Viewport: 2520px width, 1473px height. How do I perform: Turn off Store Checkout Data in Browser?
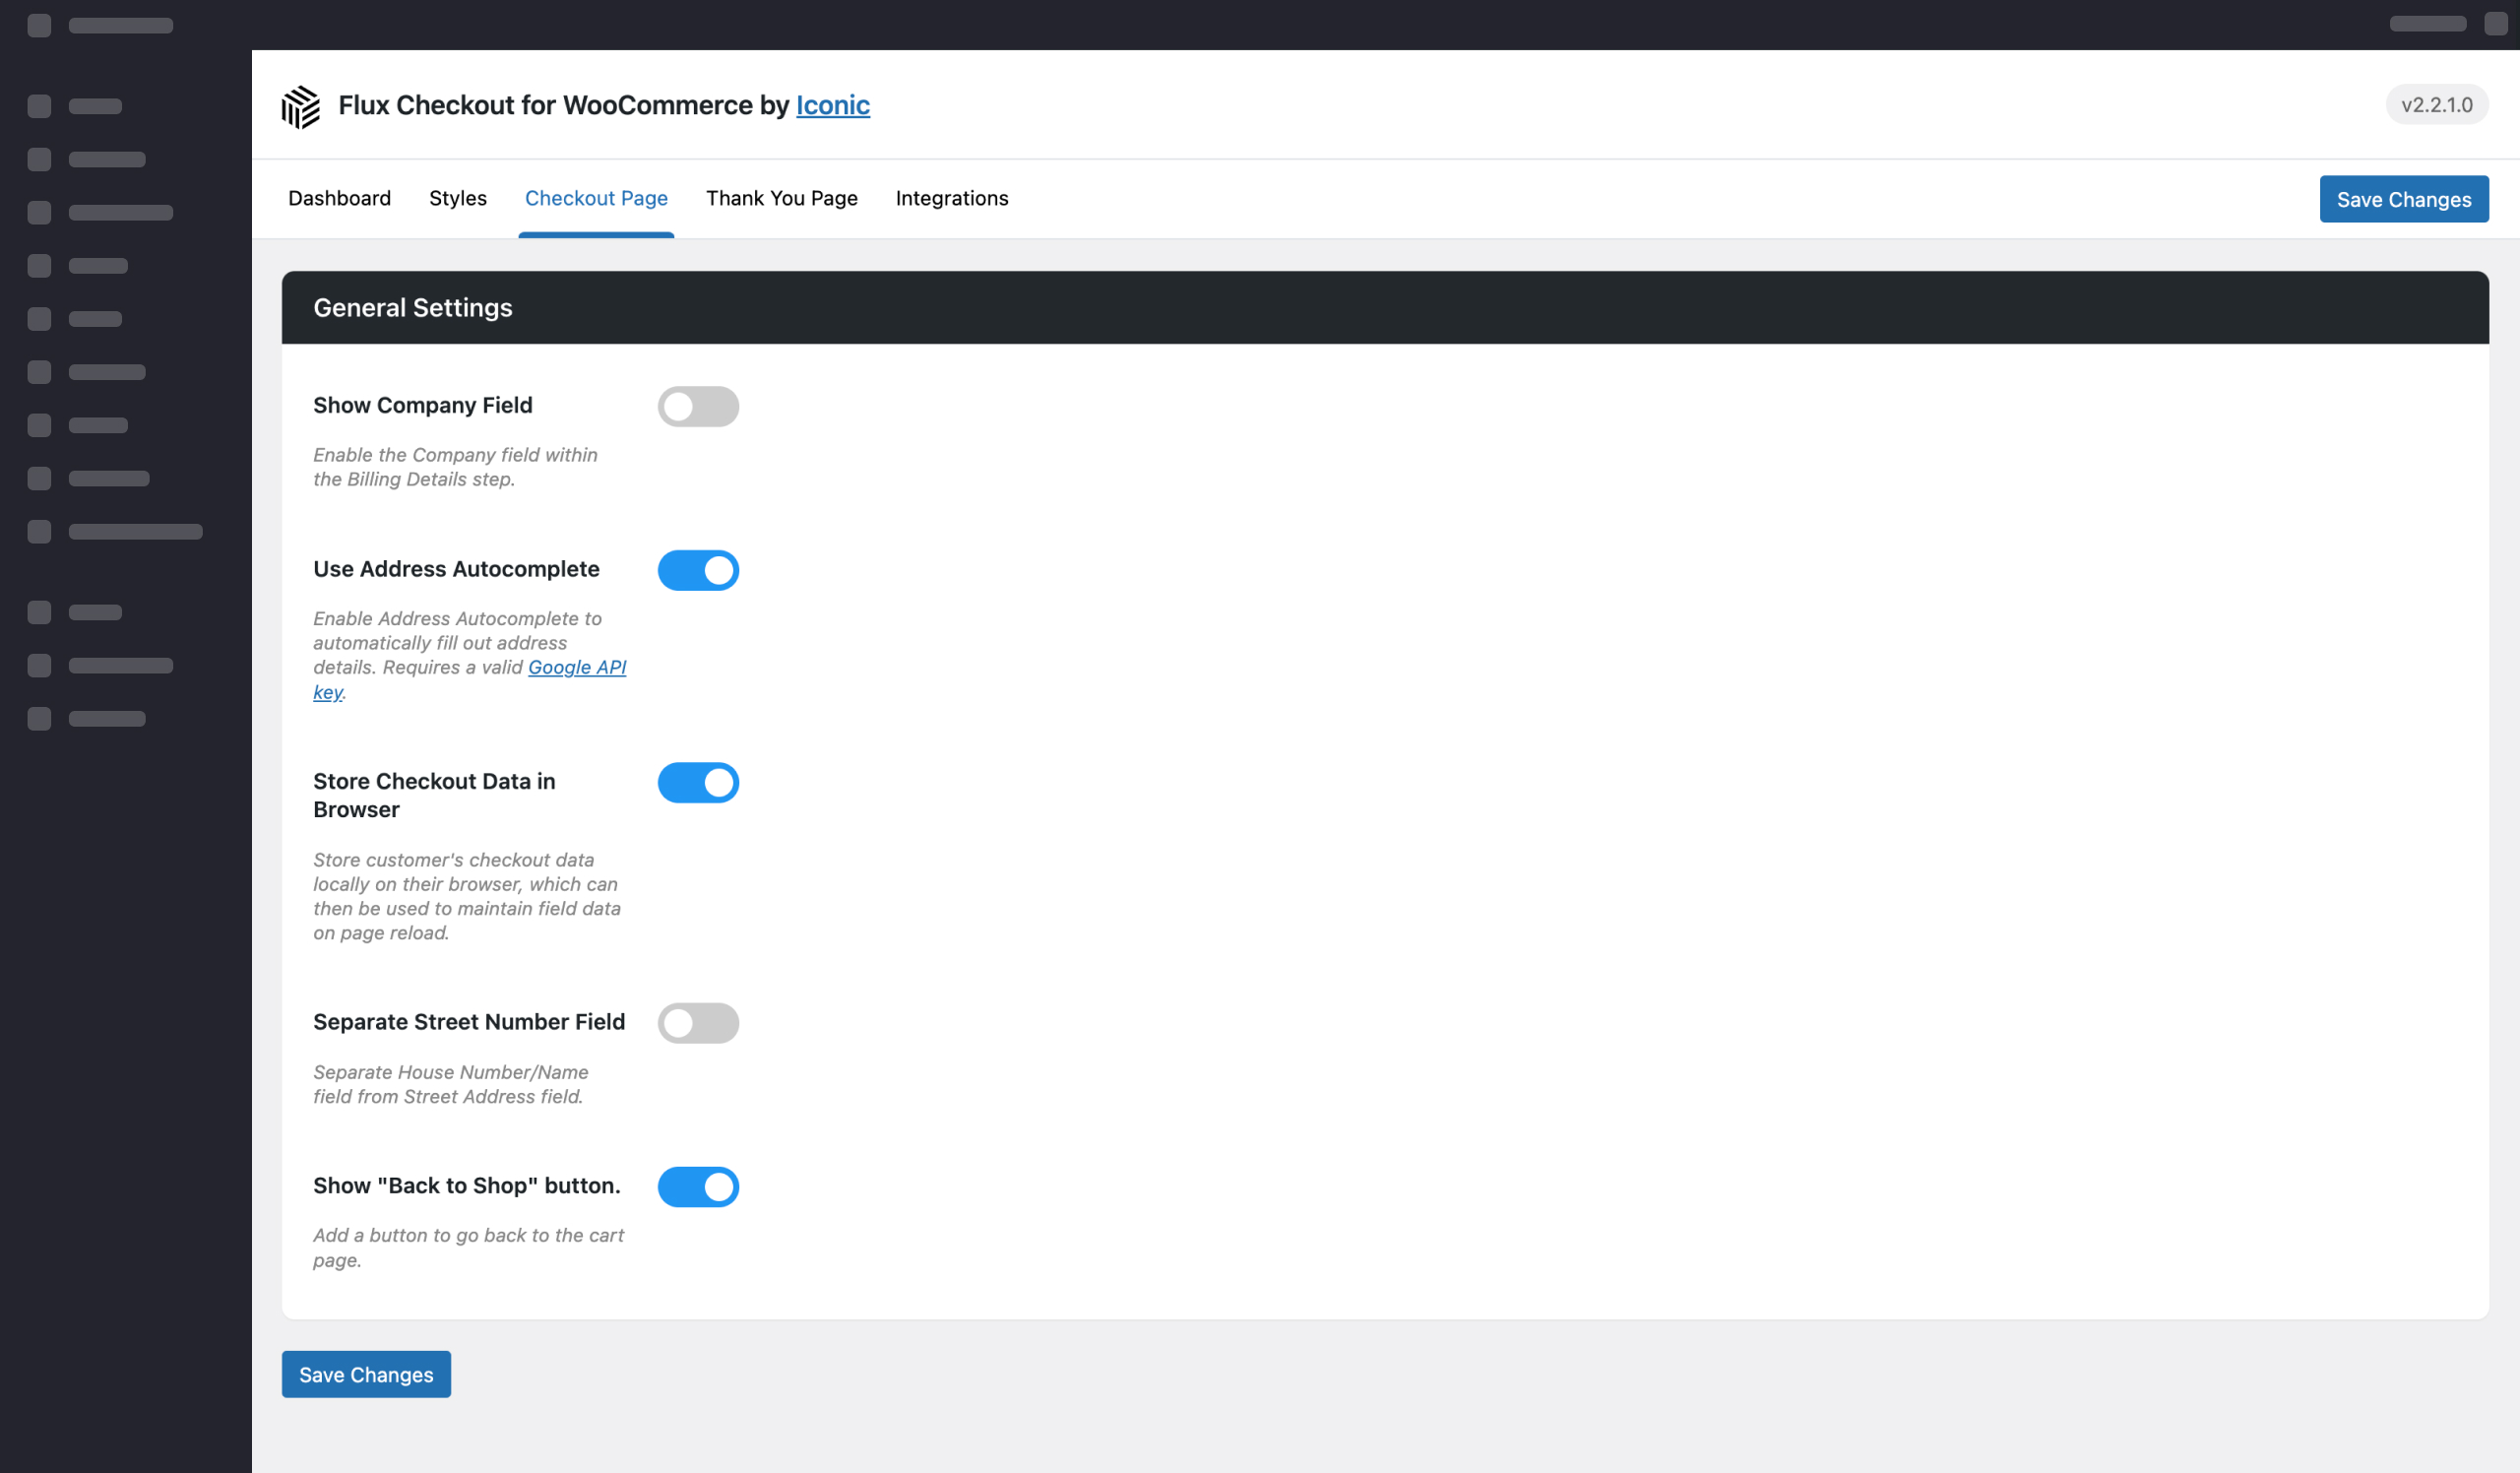click(x=698, y=783)
